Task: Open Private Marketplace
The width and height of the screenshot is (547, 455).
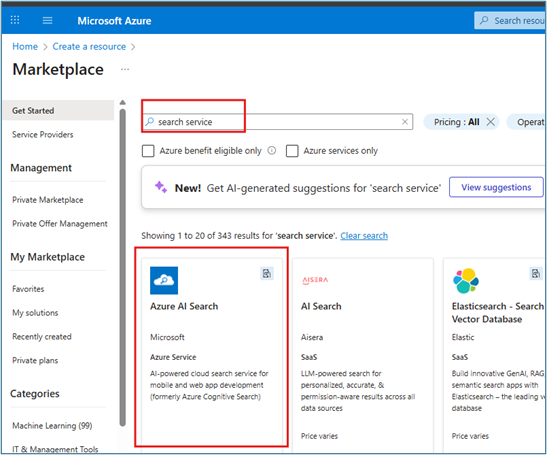Action: pyautogui.click(x=47, y=200)
